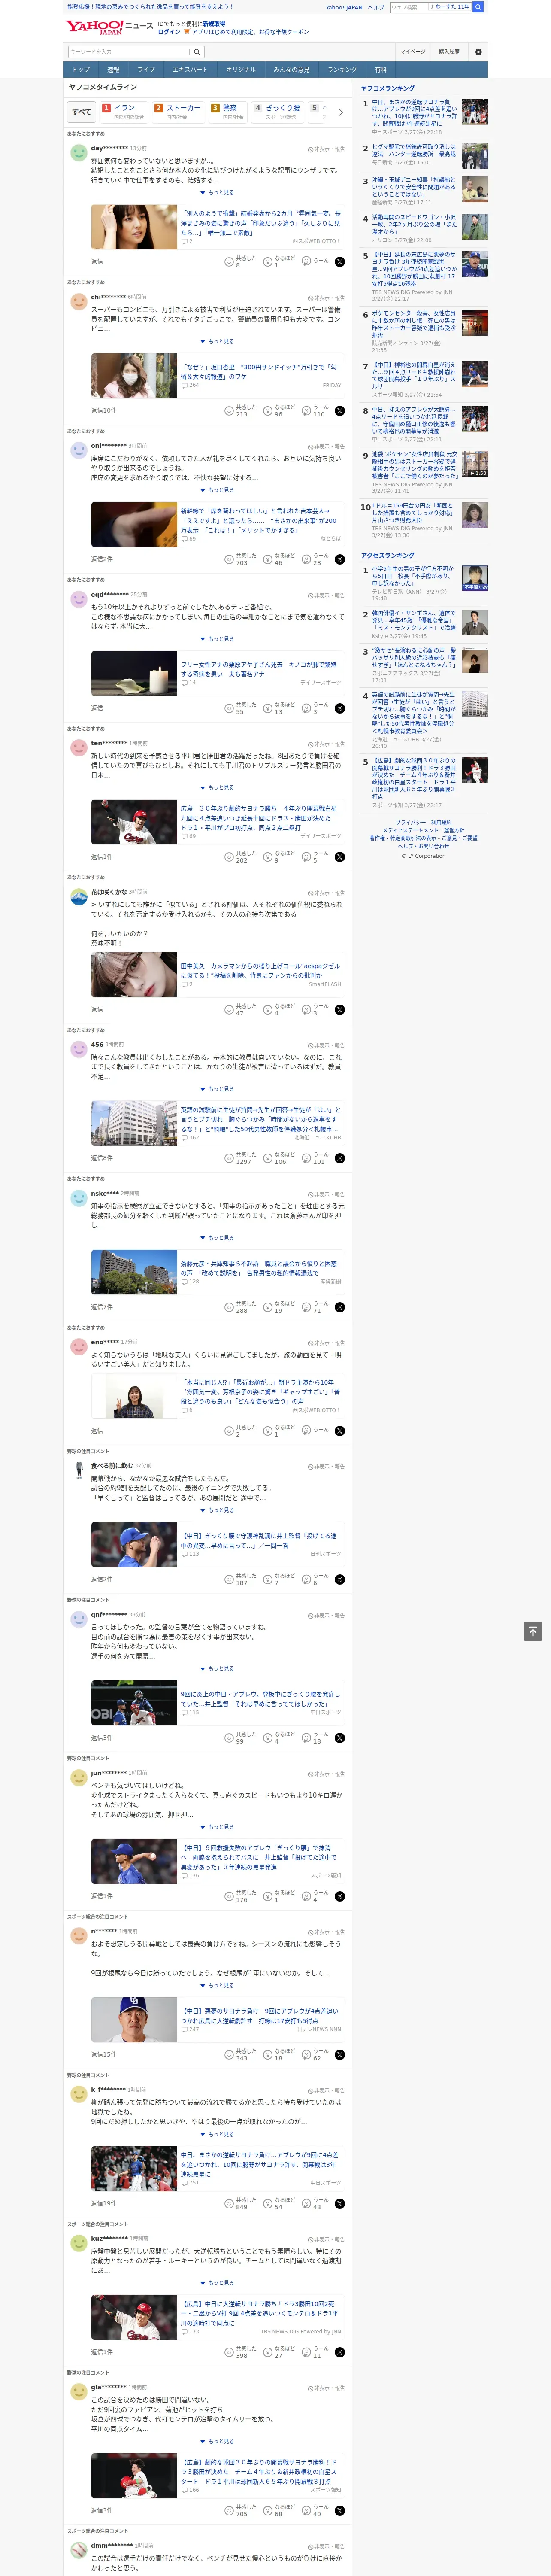Expand もっと見る on chi******** comment
This screenshot has width=551, height=2576.
click(217, 342)
